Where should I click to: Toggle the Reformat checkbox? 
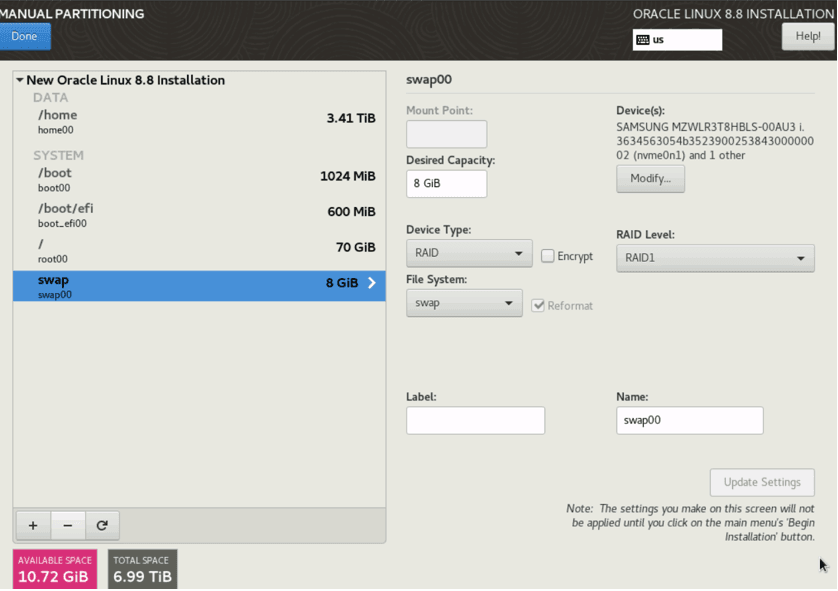point(539,305)
